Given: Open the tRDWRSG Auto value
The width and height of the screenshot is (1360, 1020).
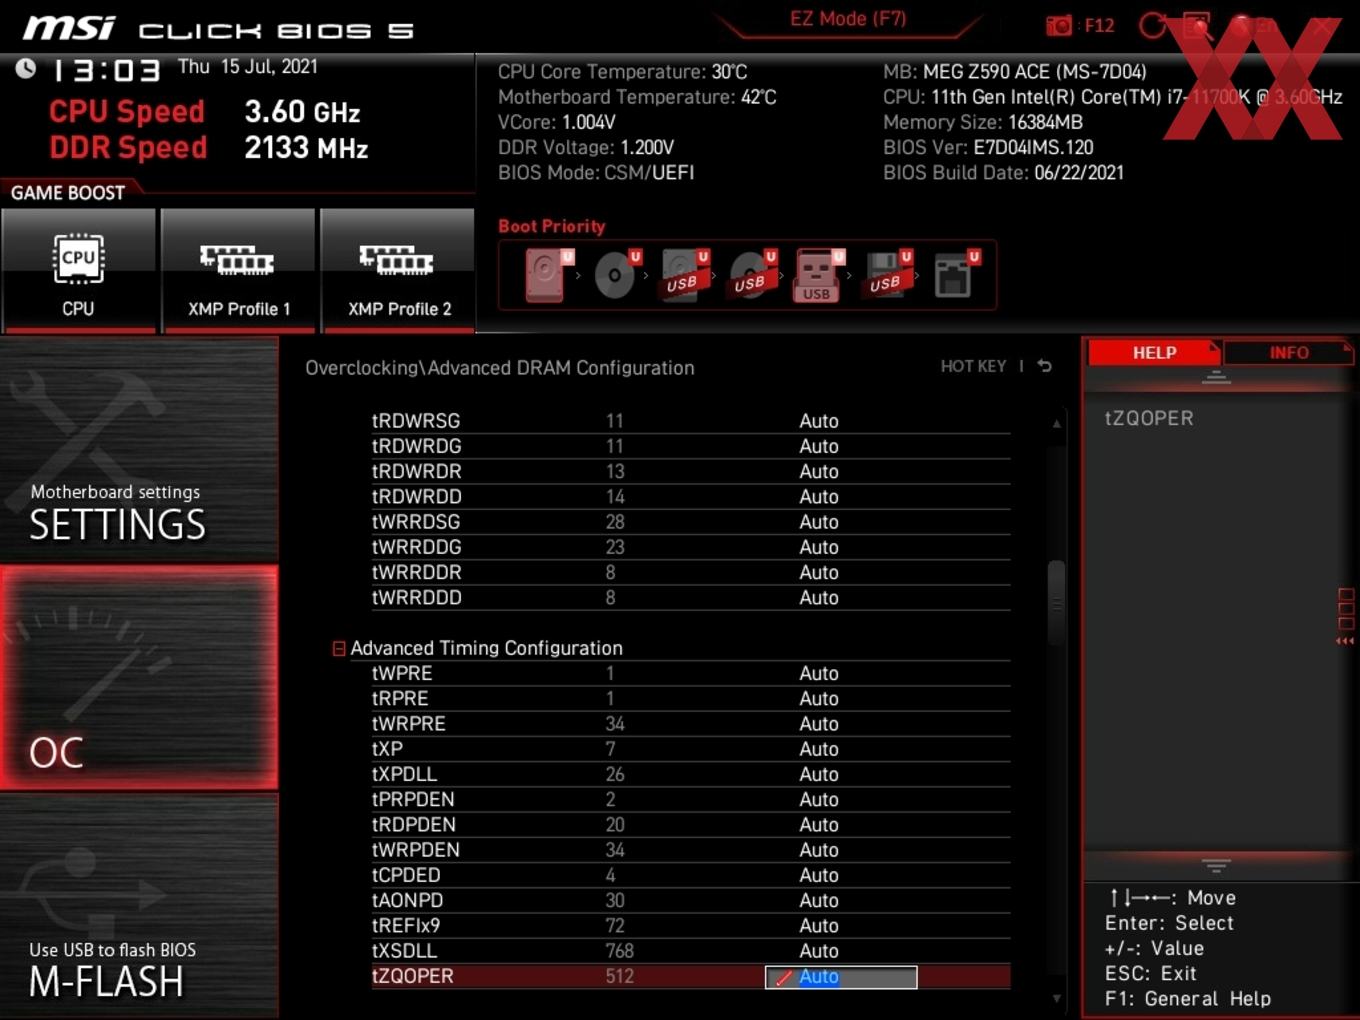Looking at the screenshot, I should 818,421.
